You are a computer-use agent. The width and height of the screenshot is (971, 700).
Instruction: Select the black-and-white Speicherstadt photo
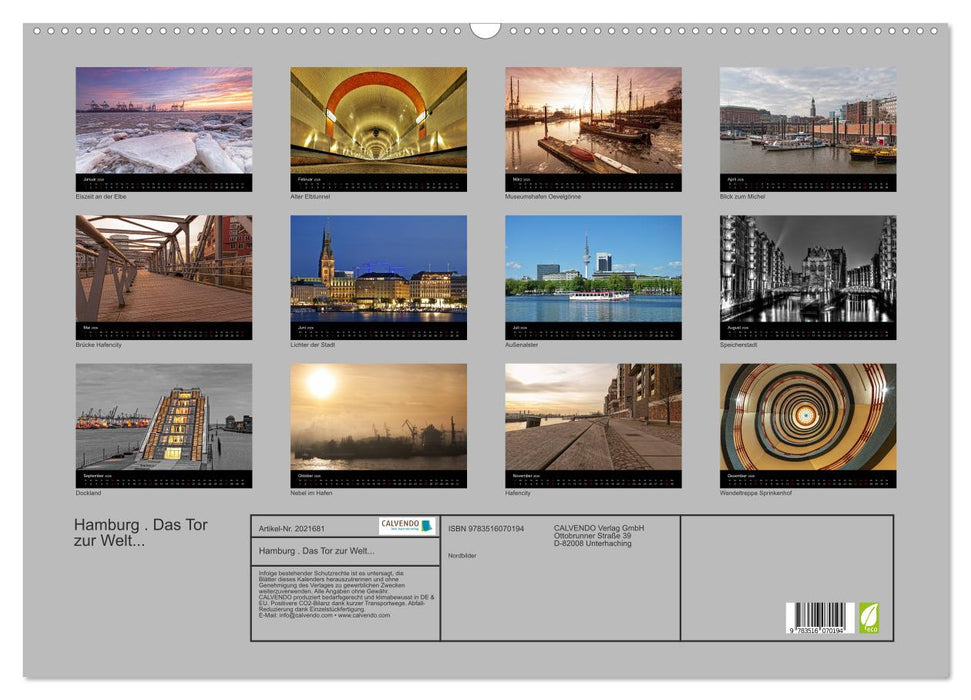click(x=807, y=269)
